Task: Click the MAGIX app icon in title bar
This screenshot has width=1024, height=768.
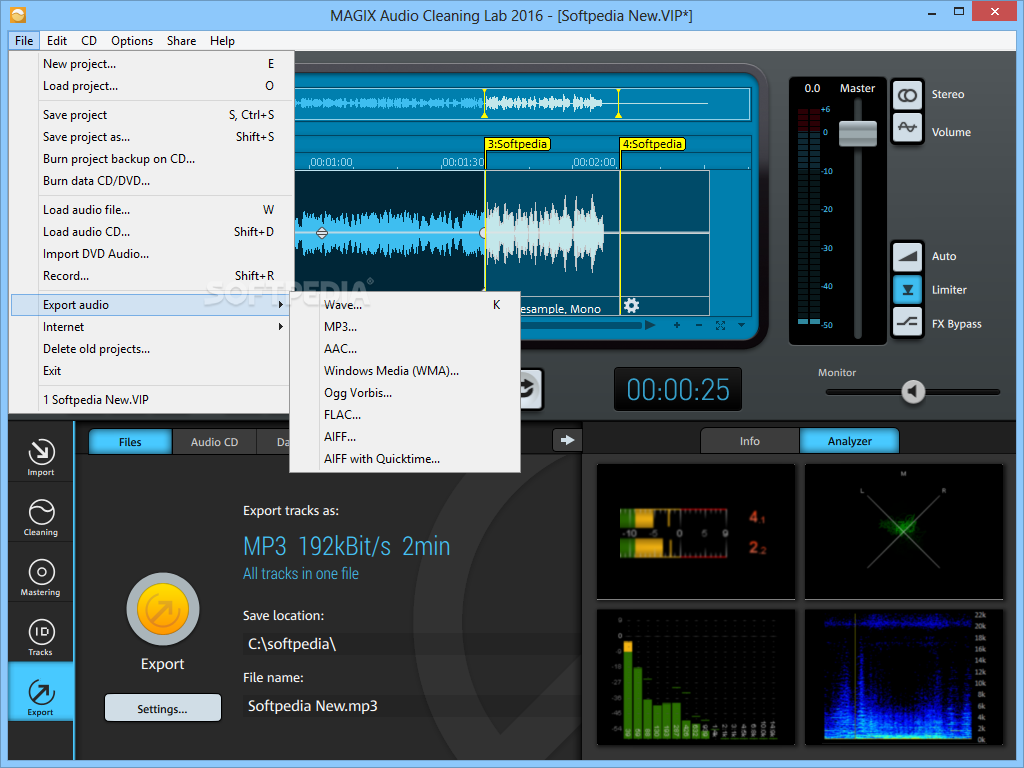Action: tap(18, 14)
